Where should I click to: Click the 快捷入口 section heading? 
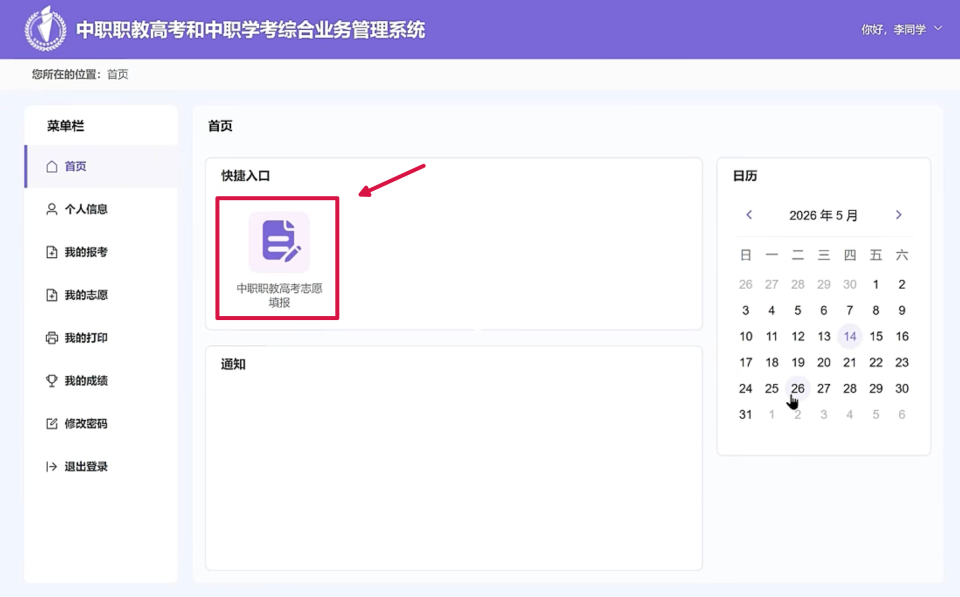246,176
